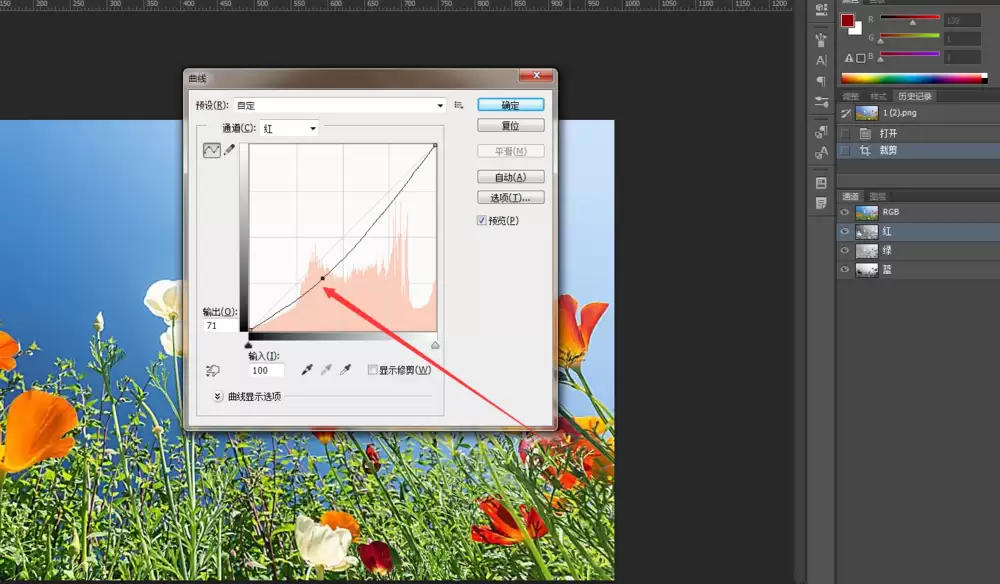This screenshot has width=1000, height=584.
Task: Select the pencil draw-curve tool
Action: pos(229,150)
